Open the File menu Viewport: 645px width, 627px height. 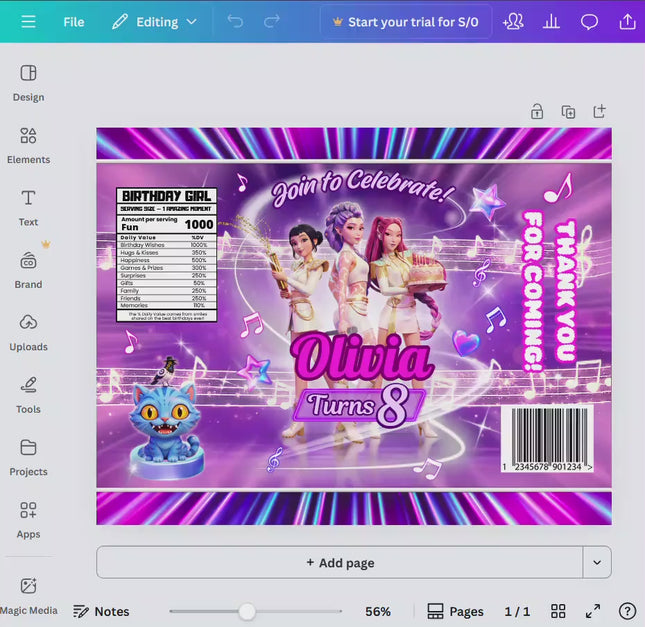click(x=74, y=22)
